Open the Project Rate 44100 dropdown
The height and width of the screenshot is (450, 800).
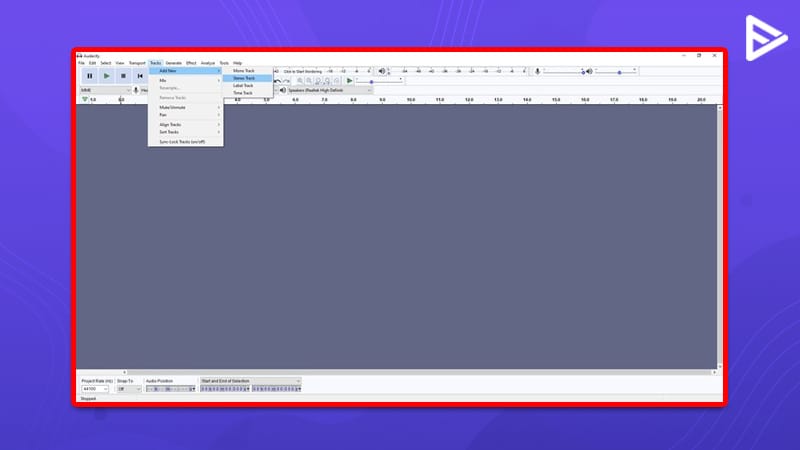pyautogui.click(x=95, y=389)
